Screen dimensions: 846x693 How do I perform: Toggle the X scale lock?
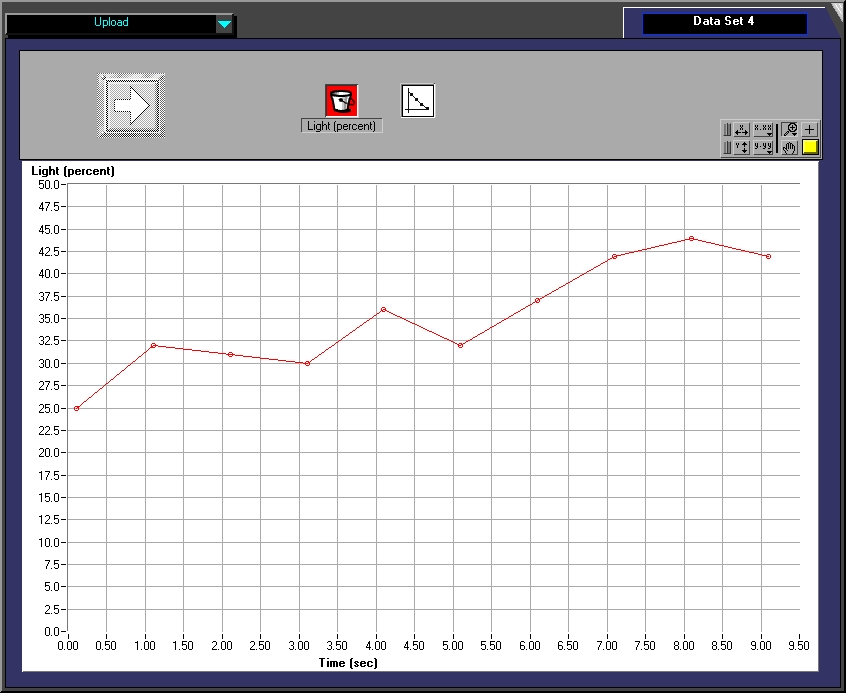[727, 129]
